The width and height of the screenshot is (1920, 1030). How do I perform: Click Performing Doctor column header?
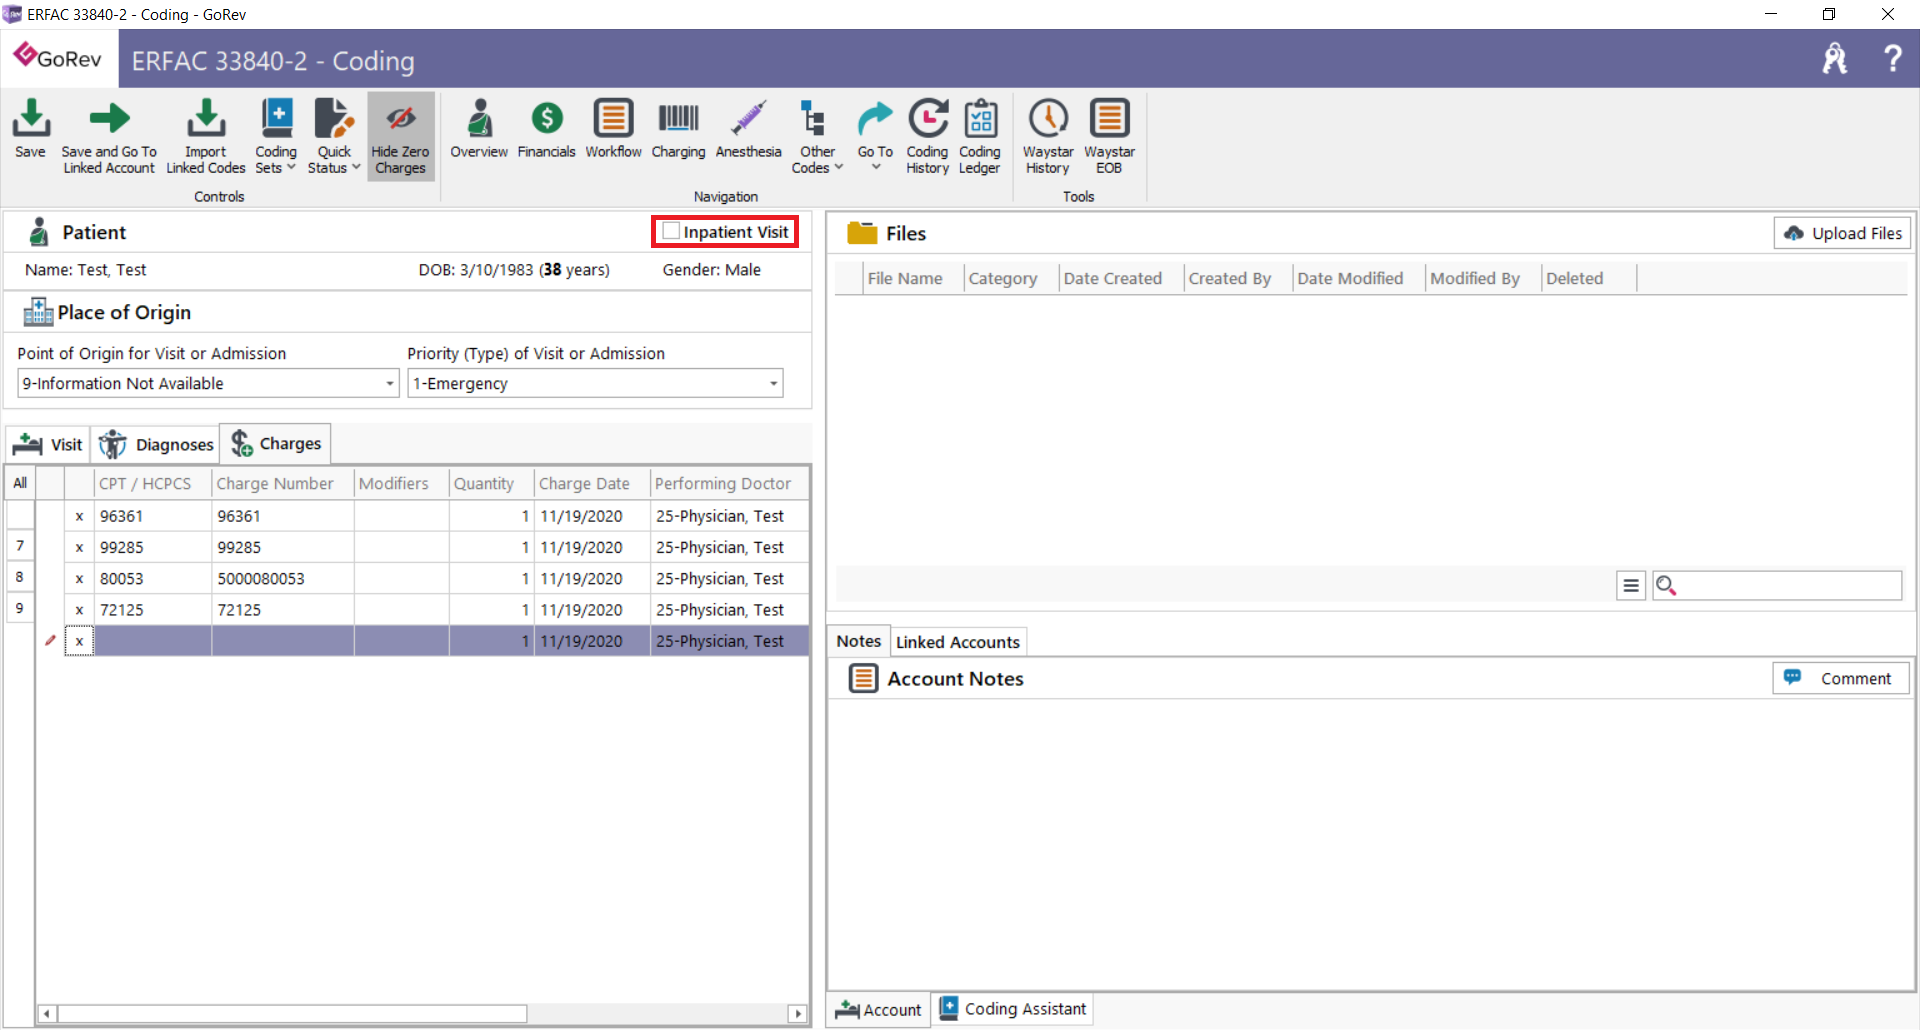point(730,483)
